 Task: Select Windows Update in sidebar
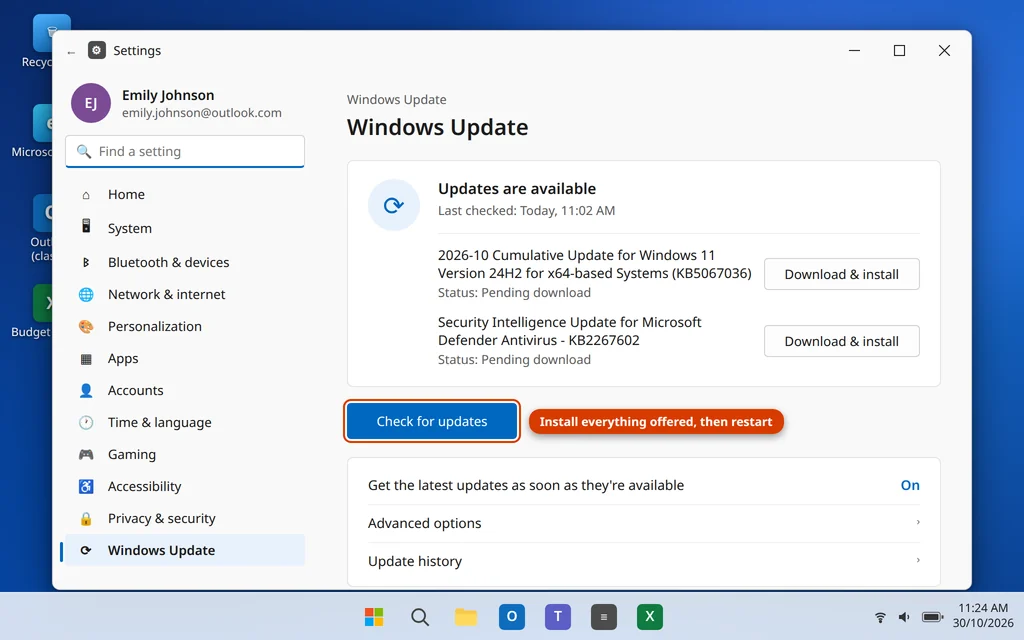coord(185,551)
